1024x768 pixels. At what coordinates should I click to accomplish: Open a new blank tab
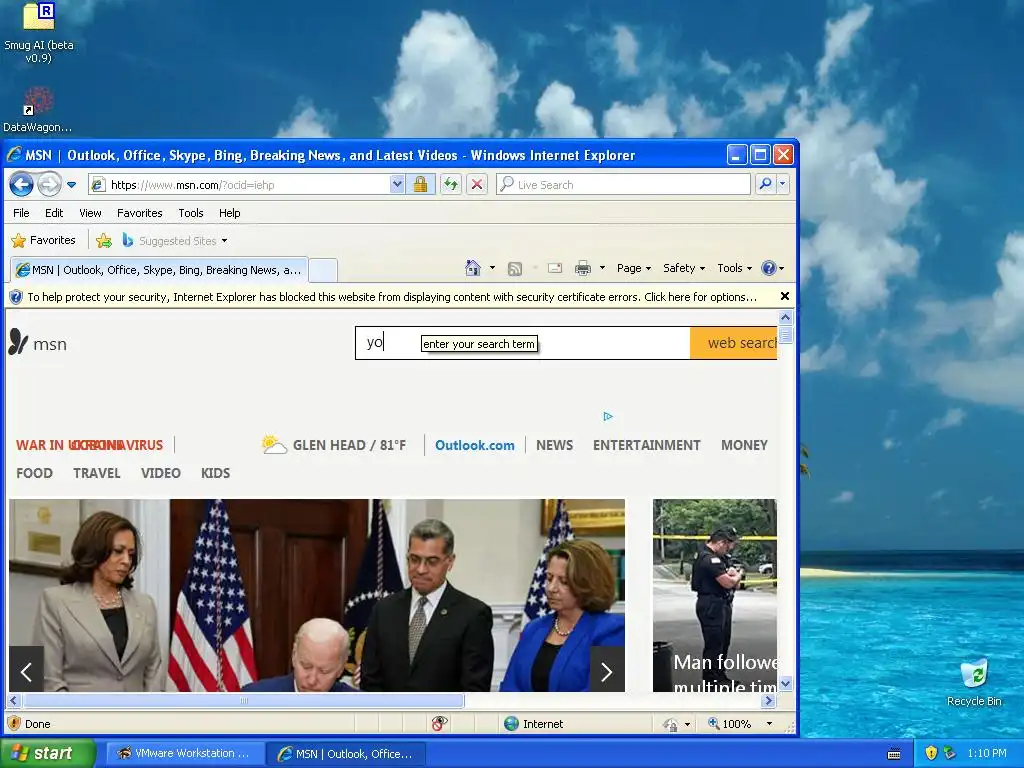tap(323, 270)
